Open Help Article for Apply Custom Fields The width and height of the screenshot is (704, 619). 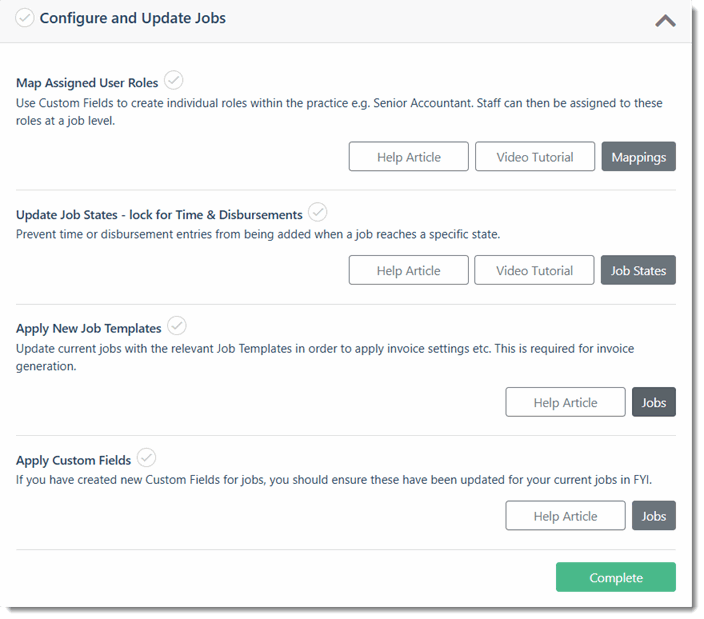point(565,516)
